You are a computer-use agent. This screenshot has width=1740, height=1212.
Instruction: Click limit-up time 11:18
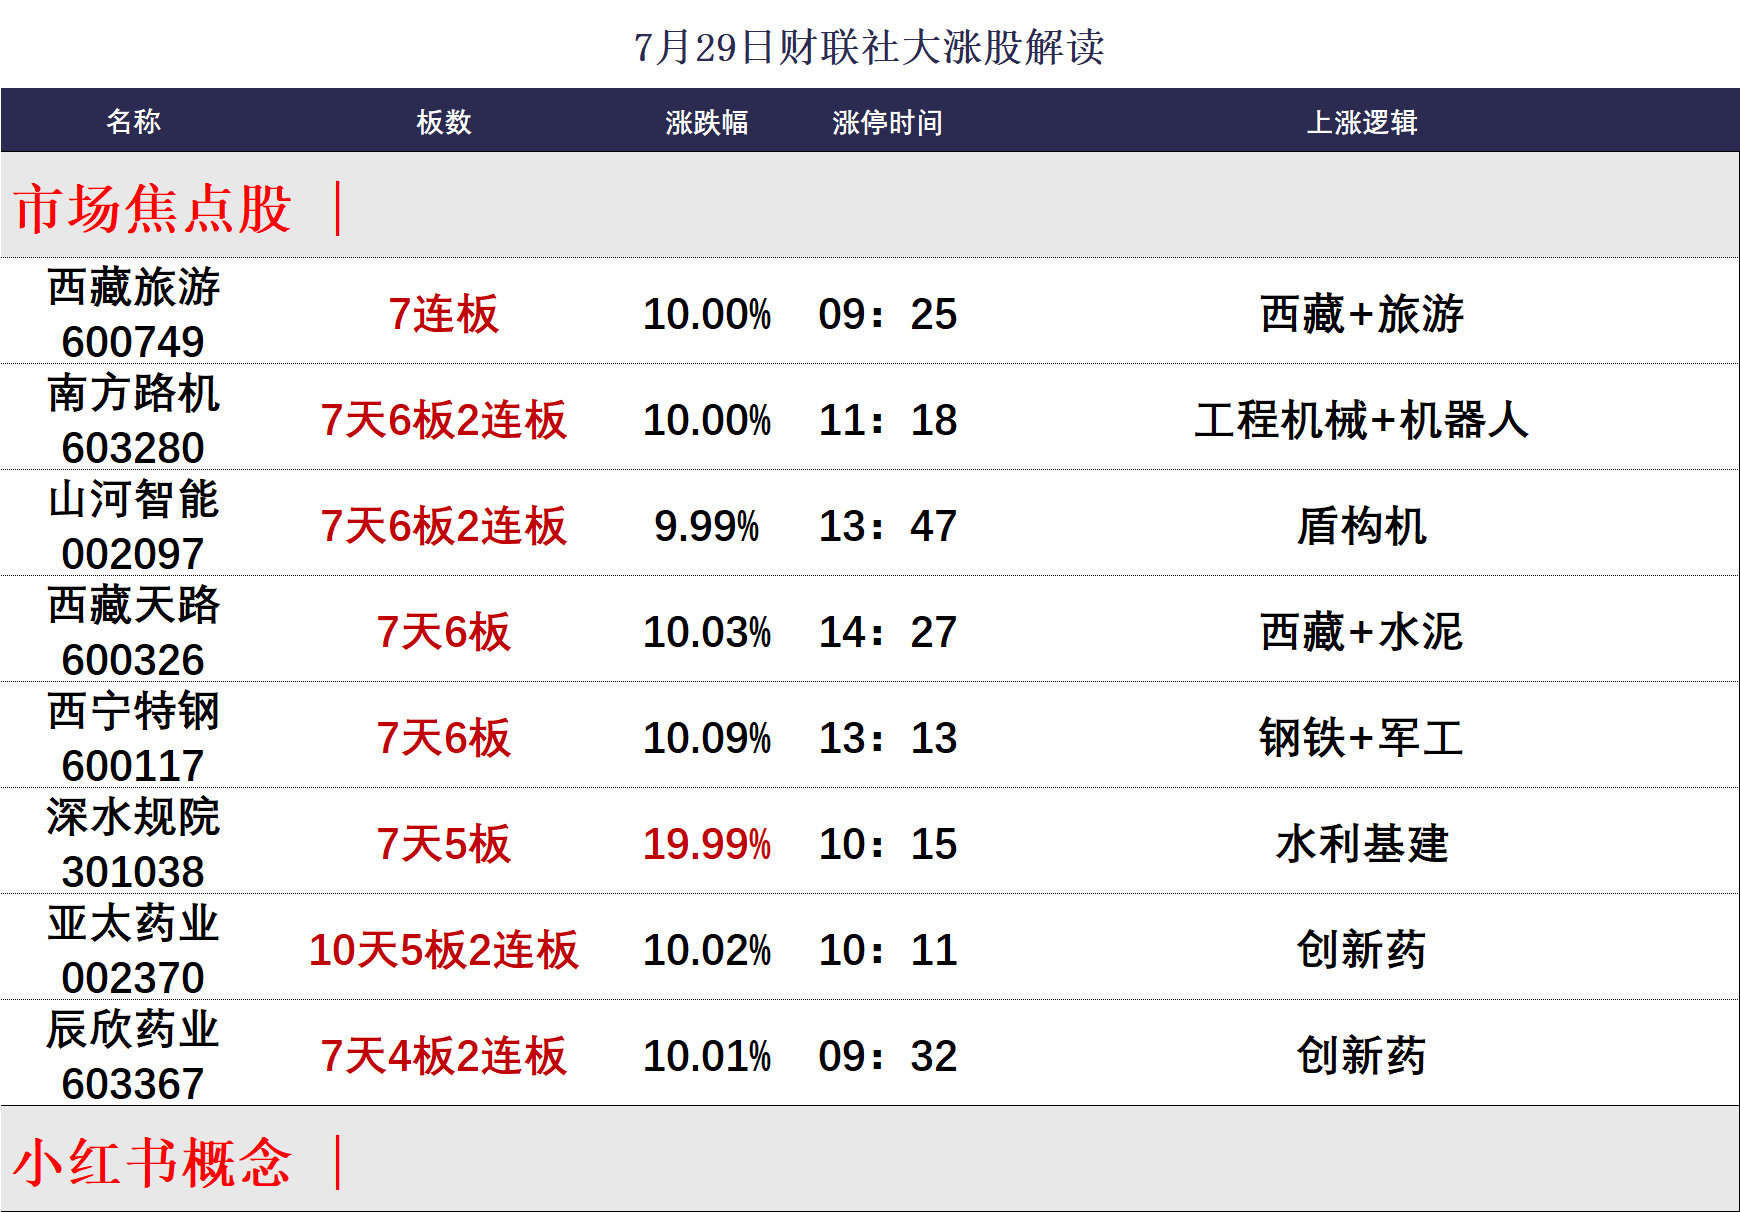pyautogui.click(x=888, y=420)
